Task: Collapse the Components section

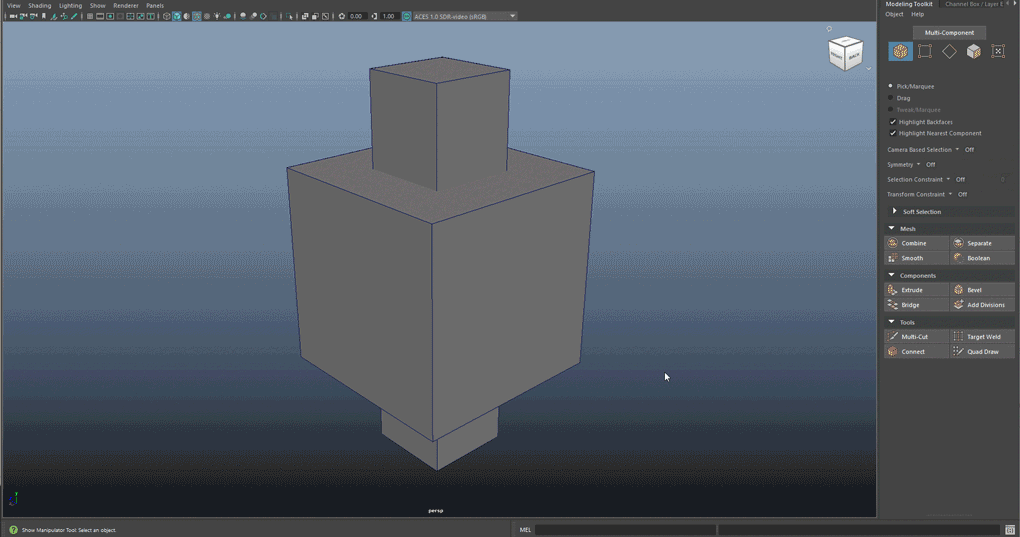Action: pos(892,276)
